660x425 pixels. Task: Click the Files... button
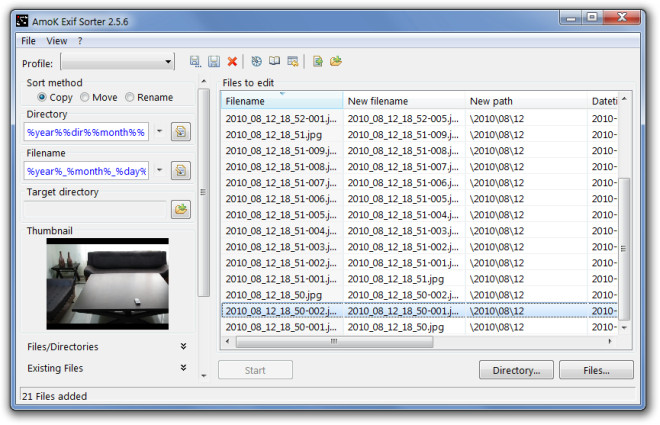pyautogui.click(x=596, y=370)
